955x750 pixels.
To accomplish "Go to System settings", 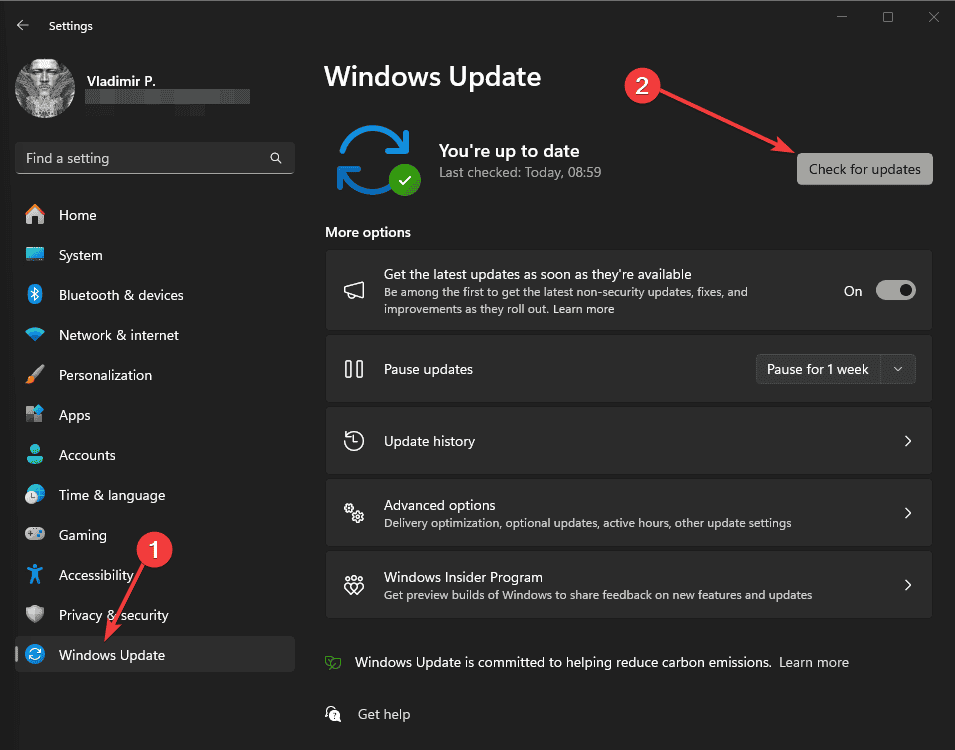I will [80, 255].
